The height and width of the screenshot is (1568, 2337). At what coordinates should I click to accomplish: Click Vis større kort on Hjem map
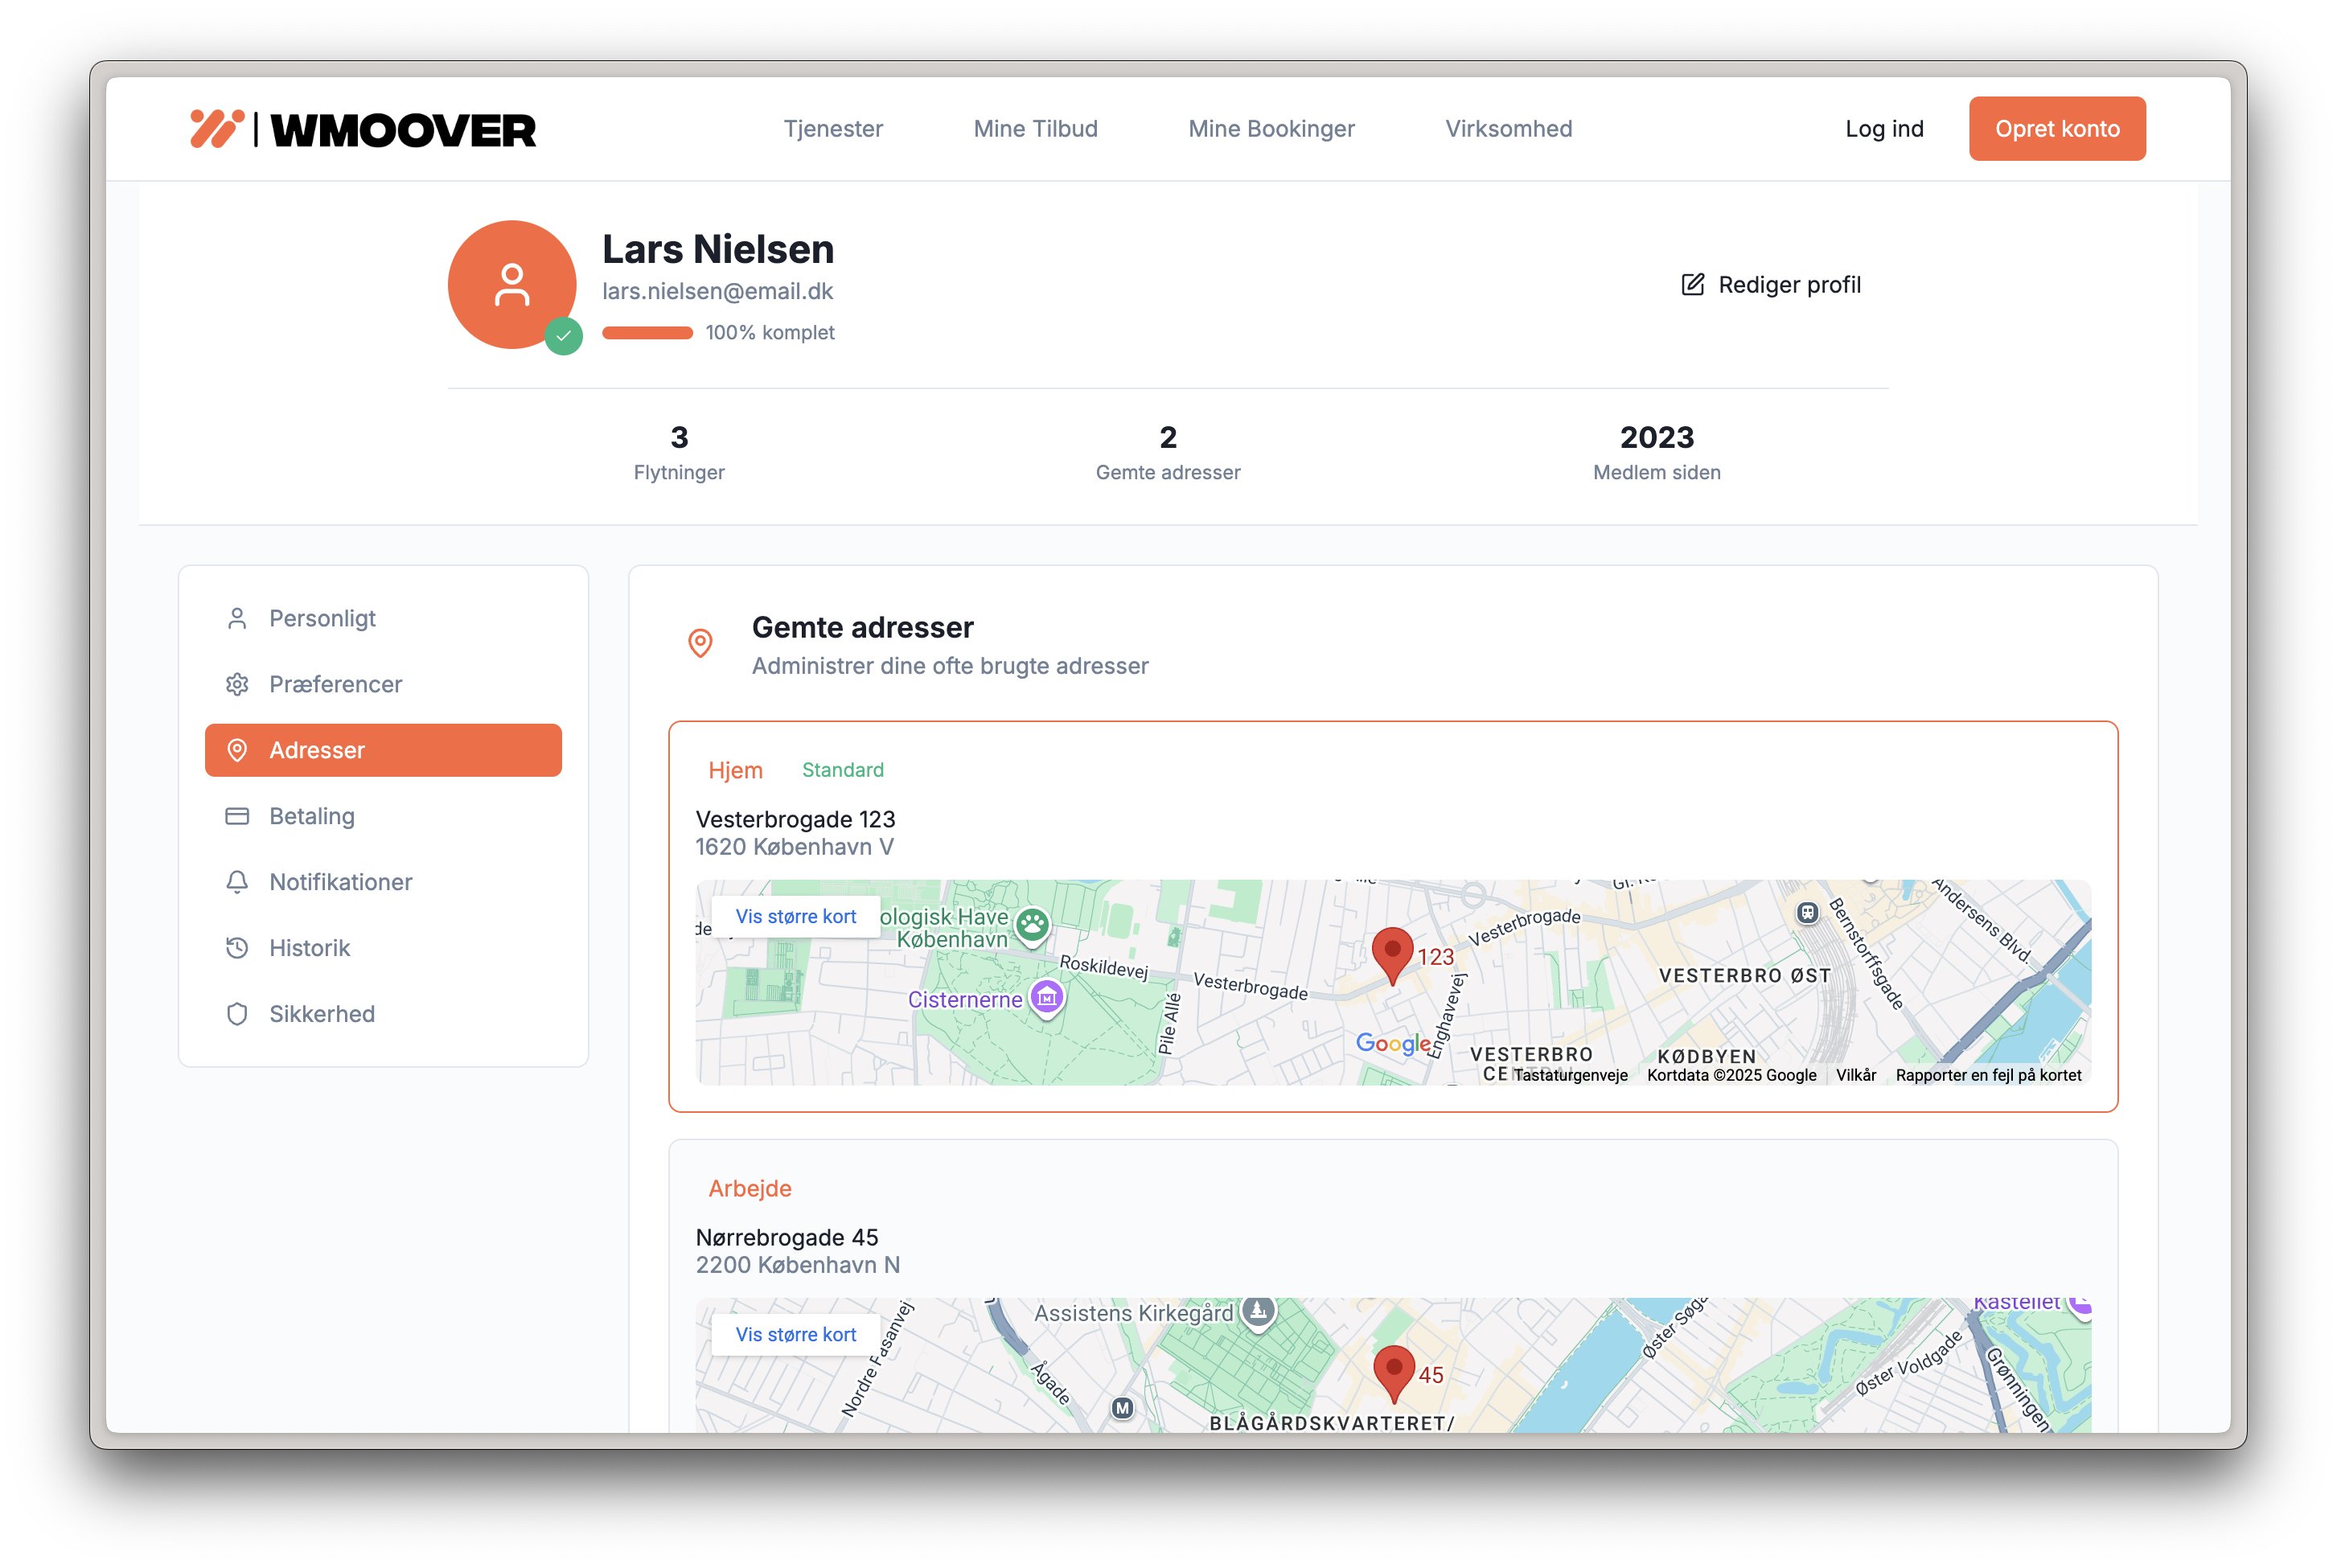tap(796, 917)
